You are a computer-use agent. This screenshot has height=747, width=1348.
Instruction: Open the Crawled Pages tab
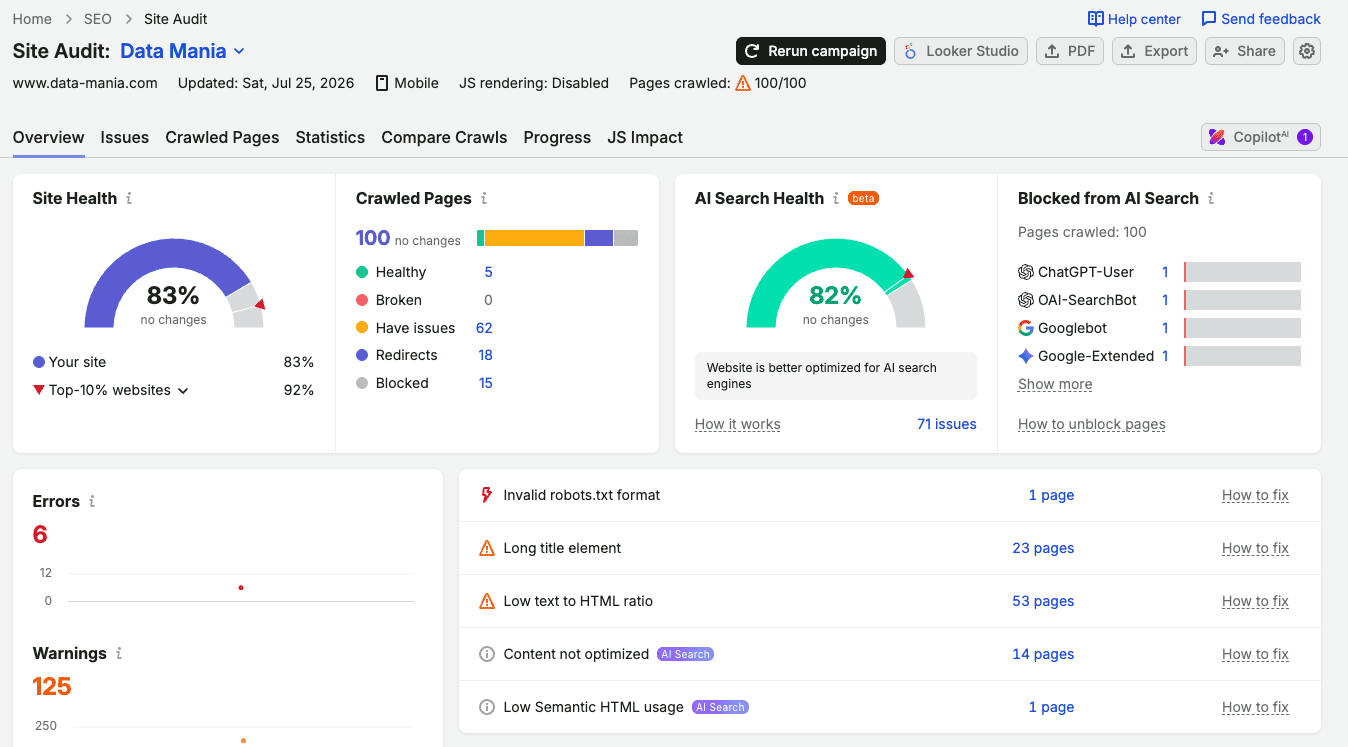point(222,137)
